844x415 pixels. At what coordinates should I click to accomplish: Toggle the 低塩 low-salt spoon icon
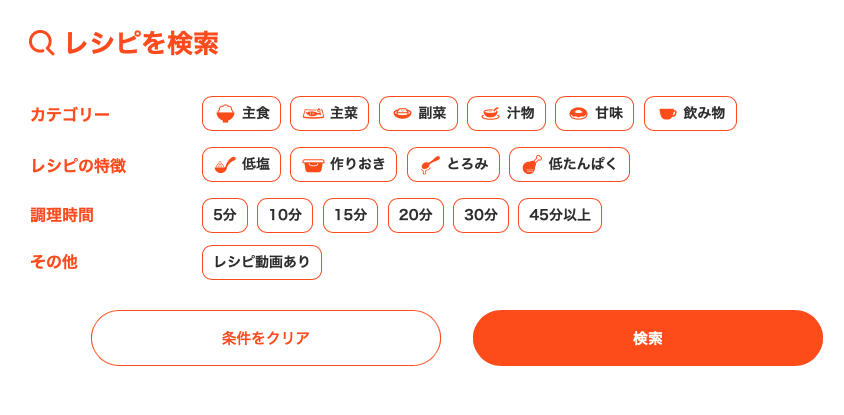pyautogui.click(x=225, y=165)
